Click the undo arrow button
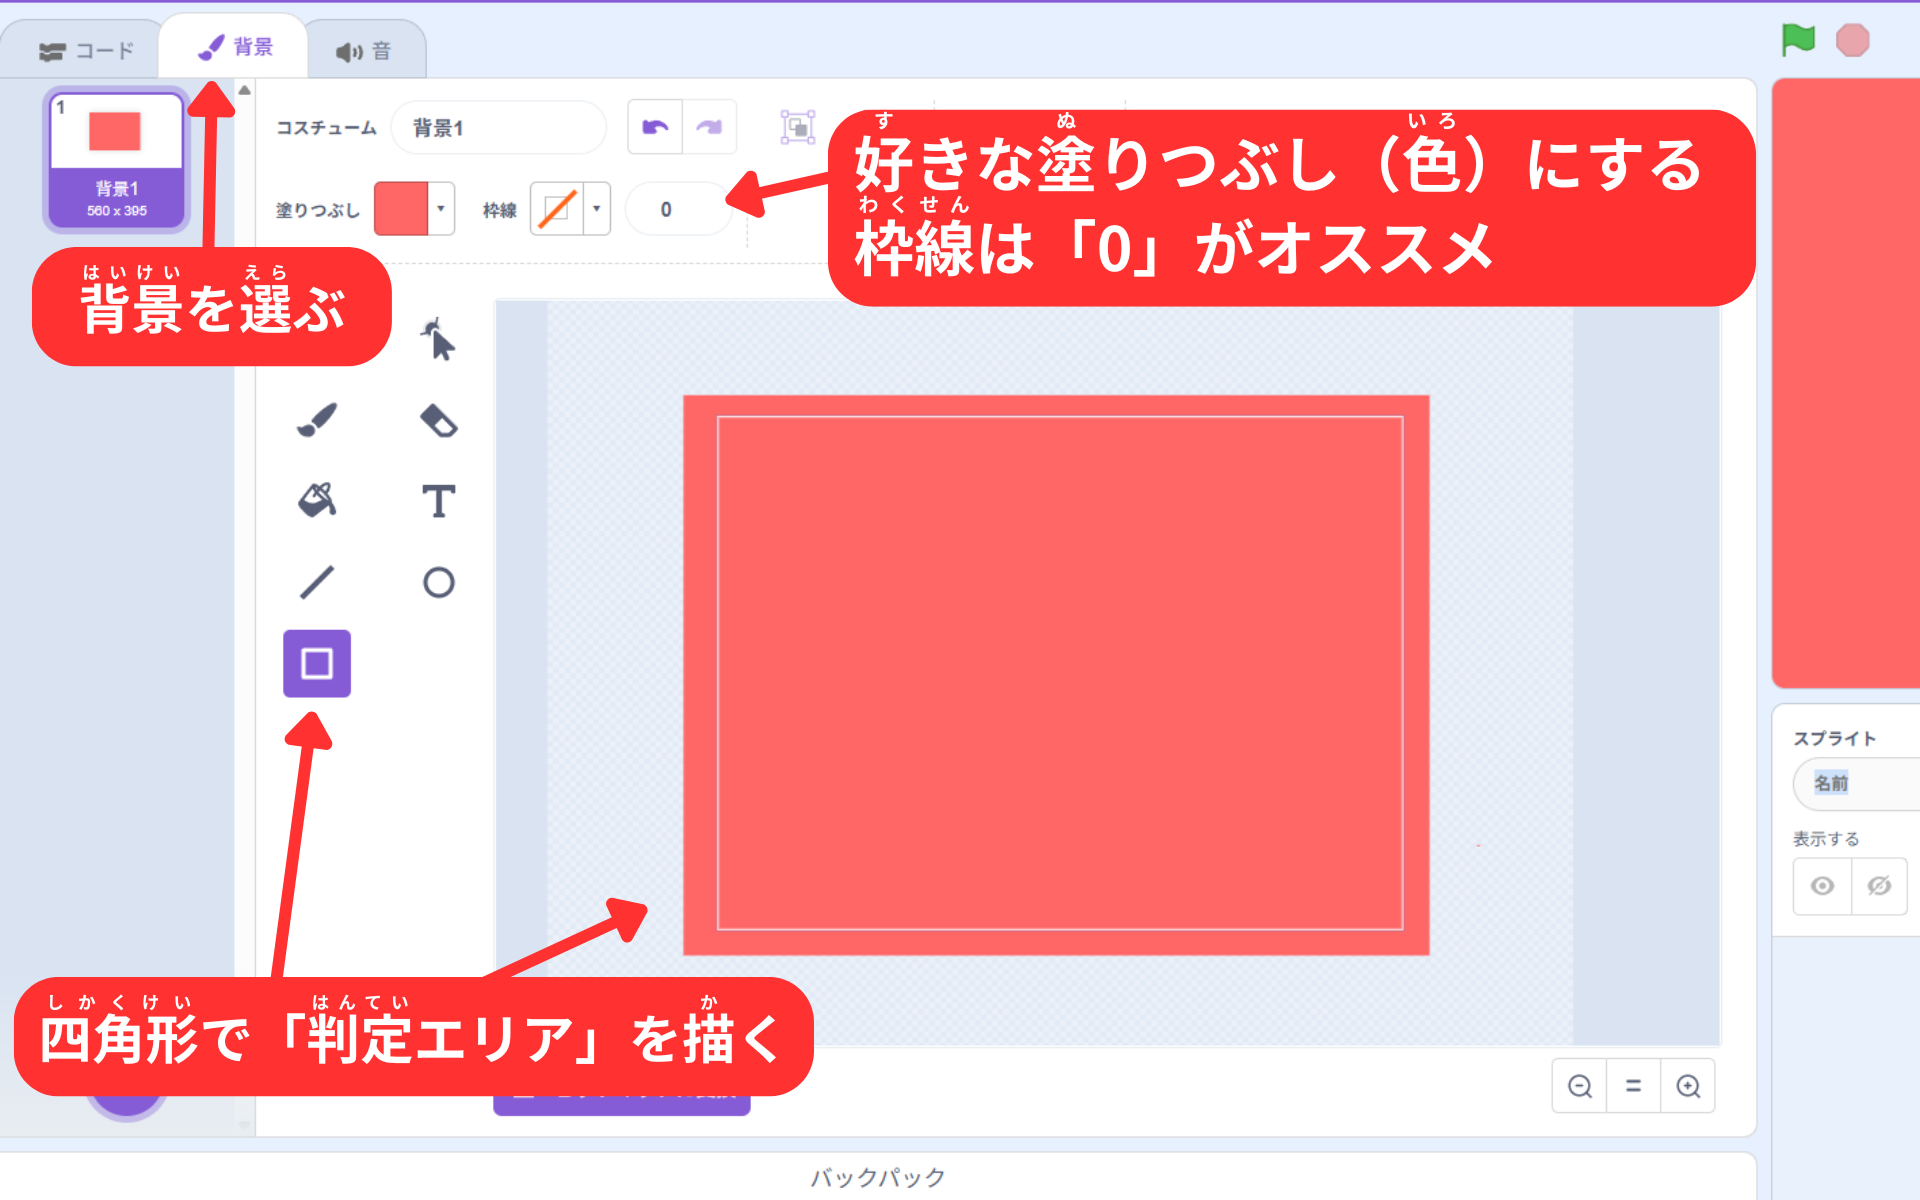Viewport: 1920px width, 1200px height. (x=655, y=127)
